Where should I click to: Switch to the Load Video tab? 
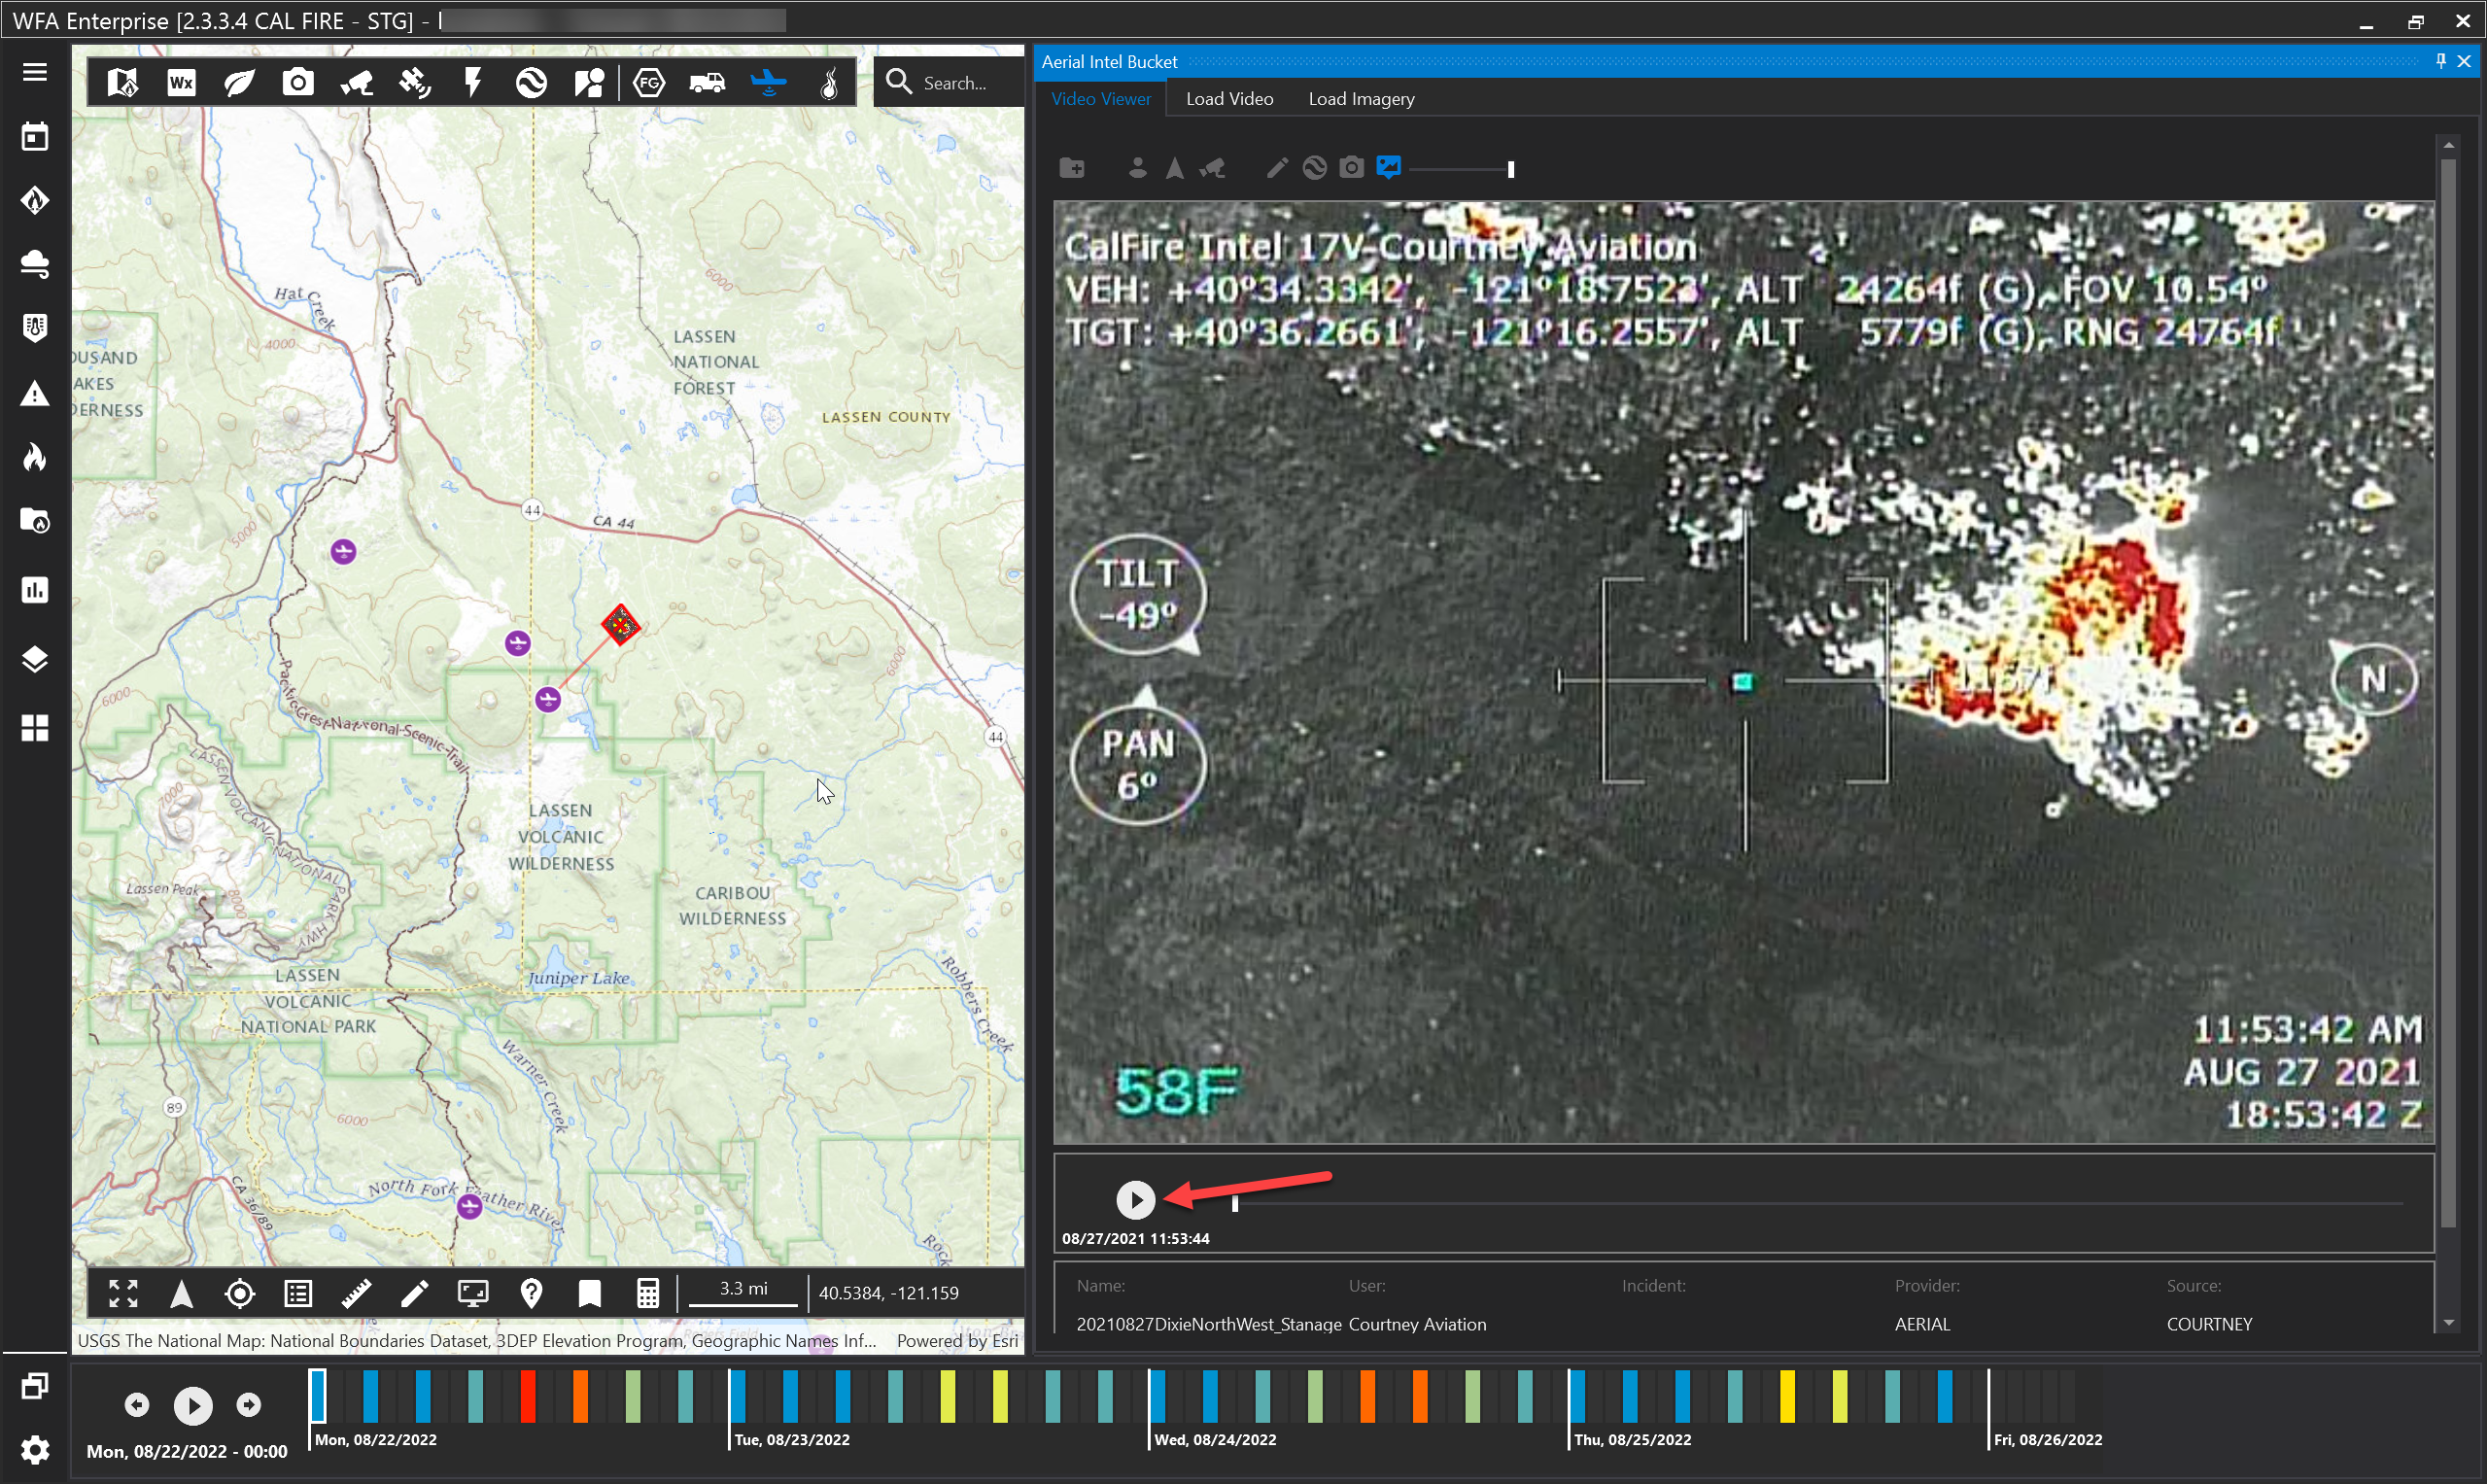click(1229, 99)
